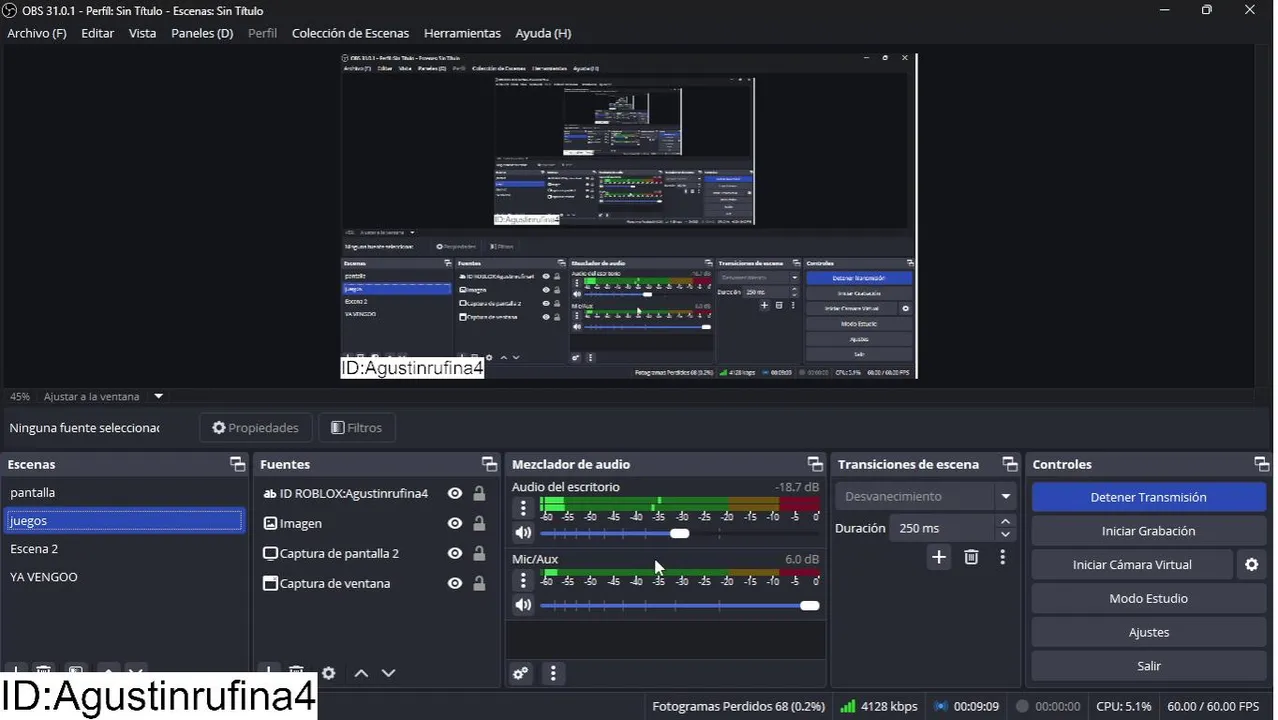Open advanced audio properties gears icon
1278x720 pixels.
[x=520, y=673]
